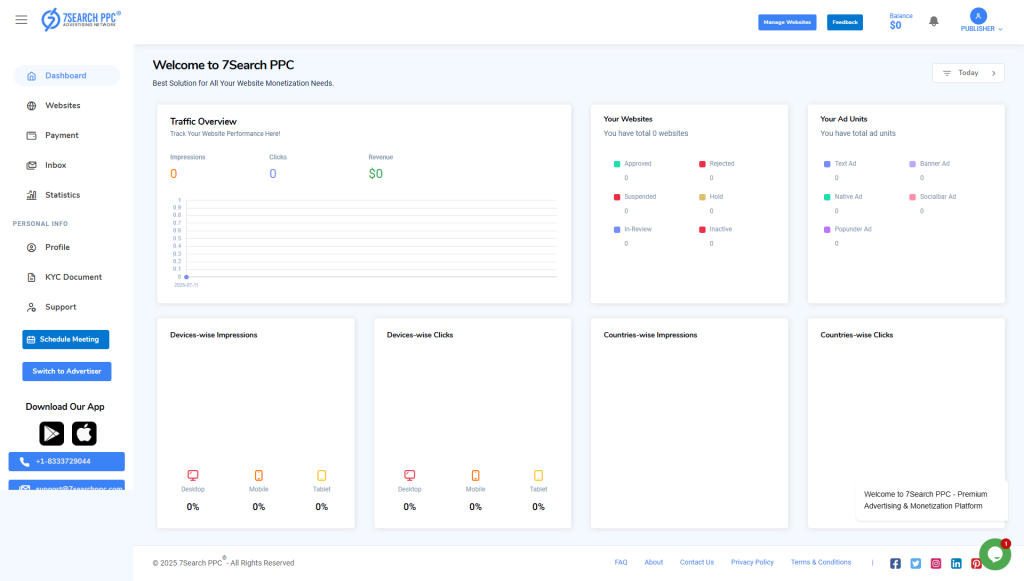1024x581 pixels.
Task: Open the Twitter footer icon
Action: pyautogui.click(x=916, y=563)
